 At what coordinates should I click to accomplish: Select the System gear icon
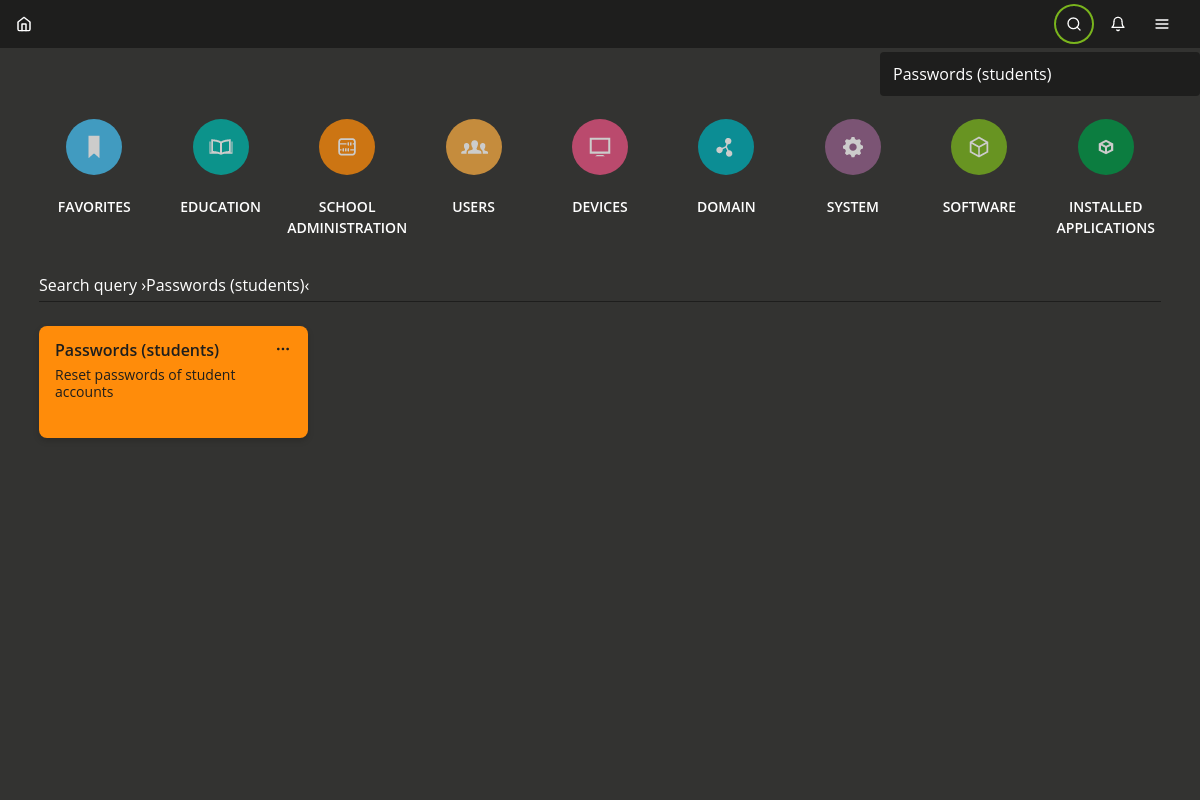click(853, 147)
